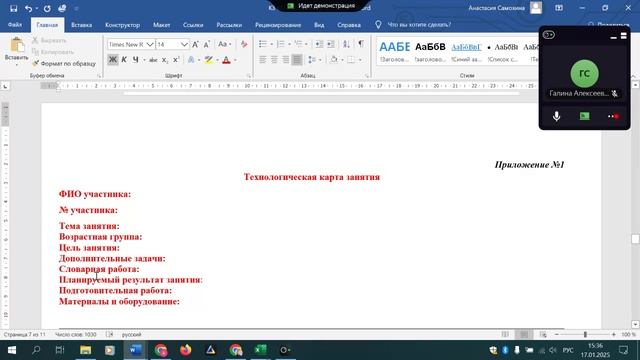Open ribbon display options icon

559,8
